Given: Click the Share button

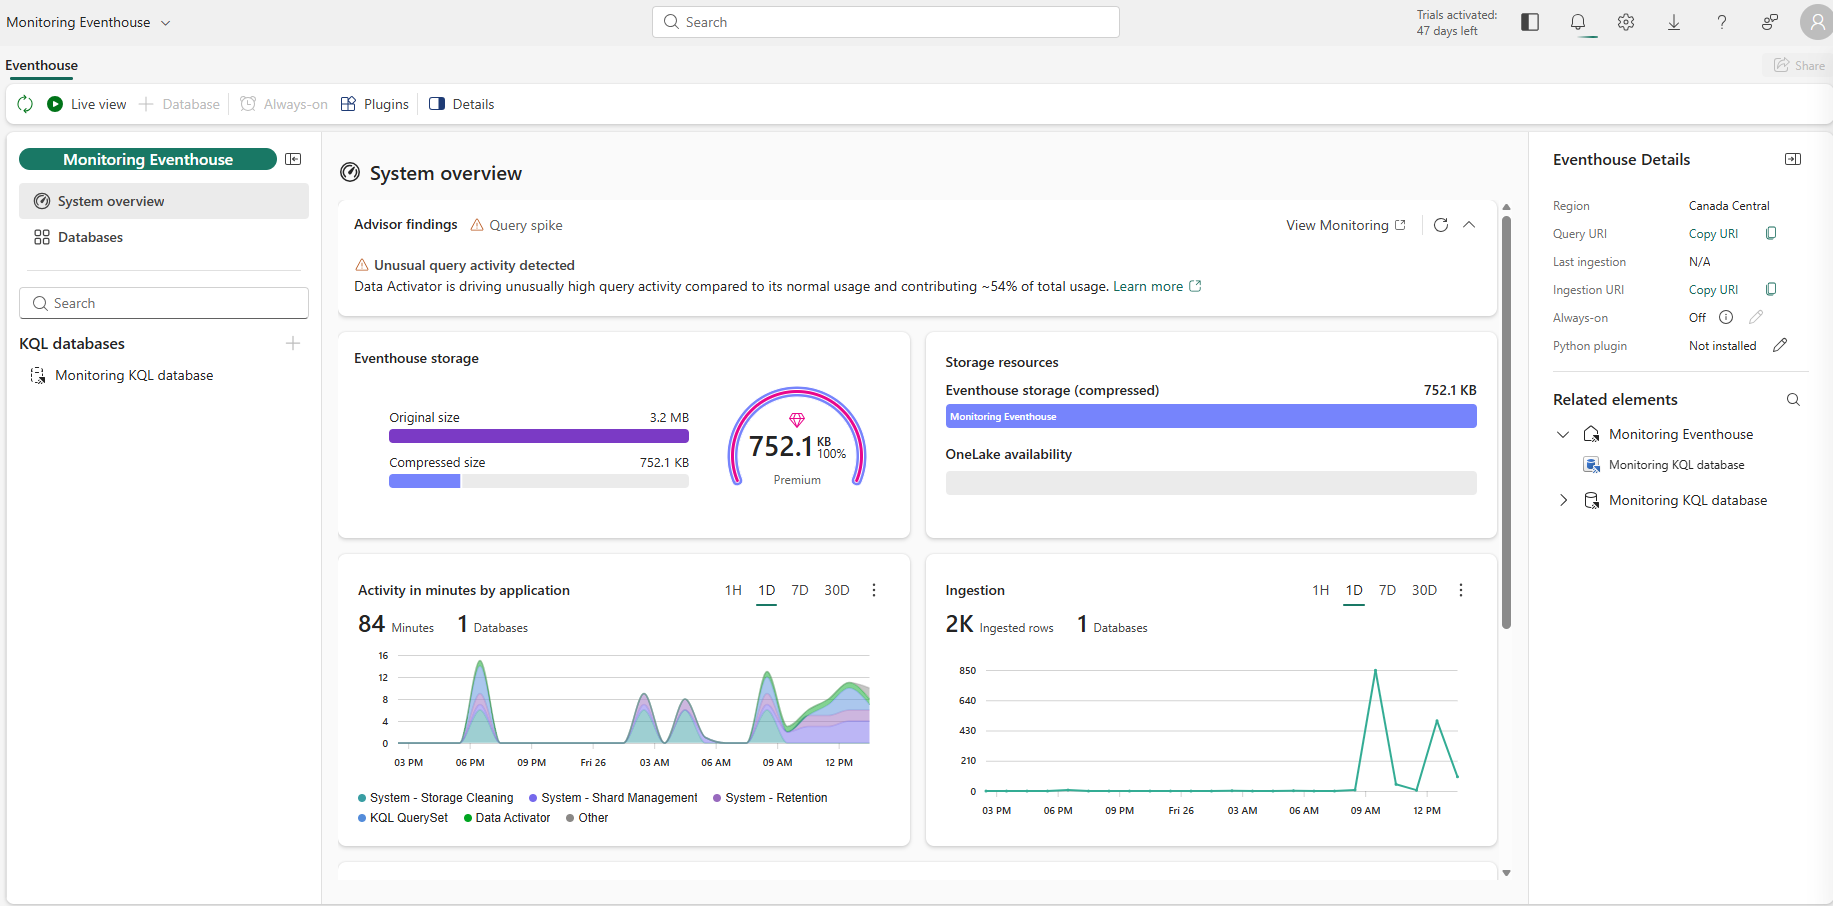Looking at the screenshot, I should pyautogui.click(x=1799, y=65).
